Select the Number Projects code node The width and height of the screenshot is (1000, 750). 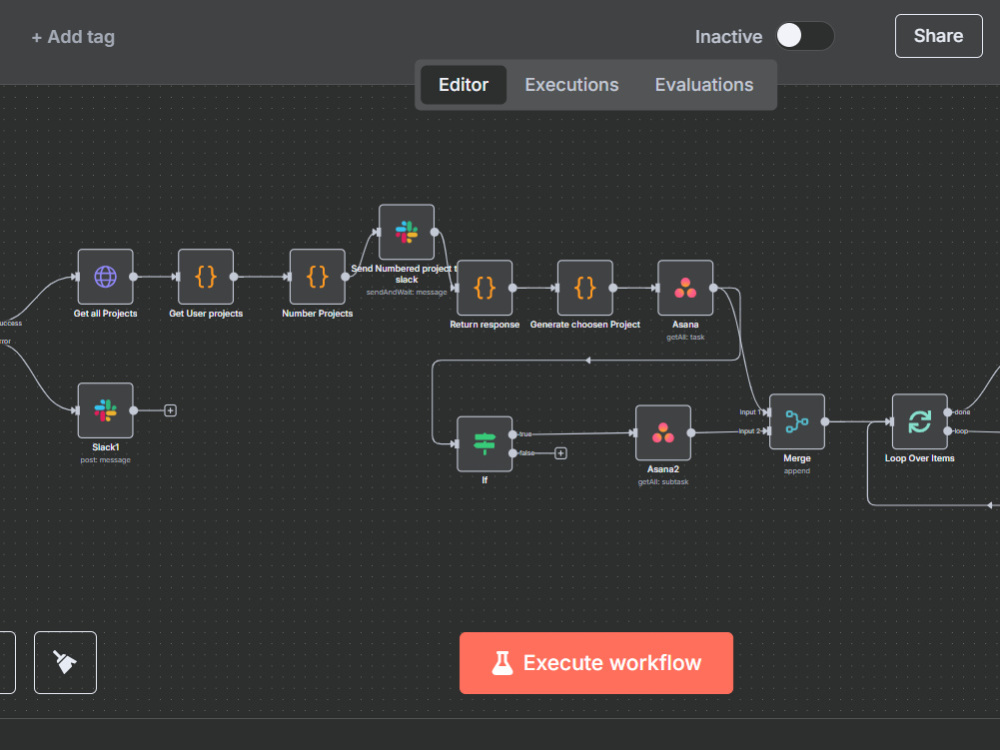(x=317, y=277)
